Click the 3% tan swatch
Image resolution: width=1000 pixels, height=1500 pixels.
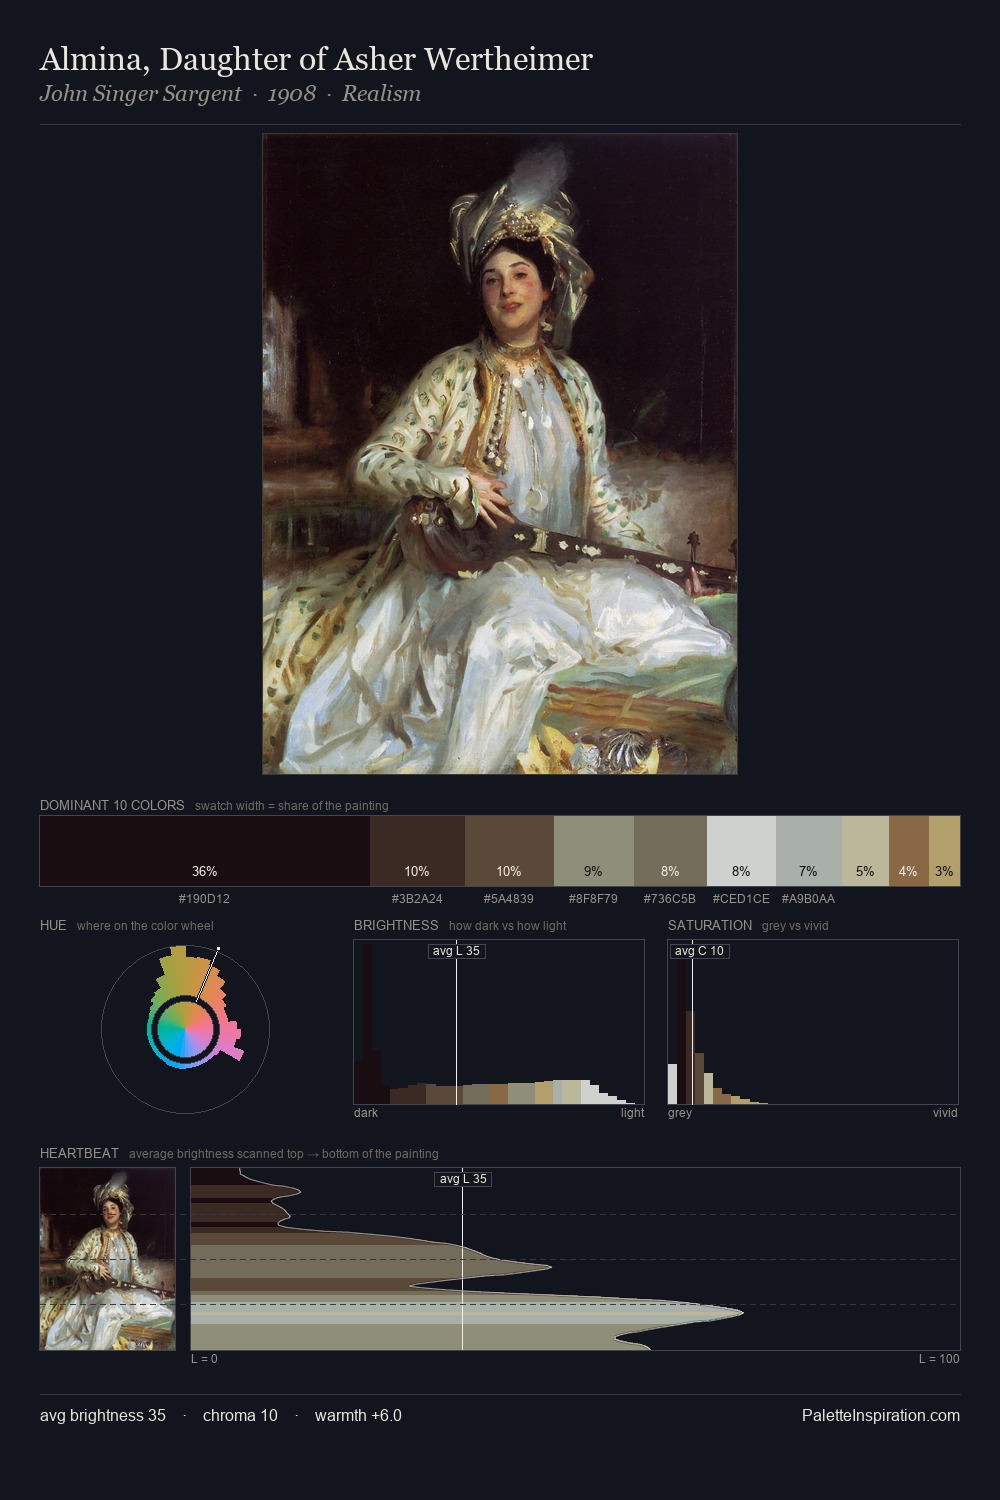click(x=944, y=851)
